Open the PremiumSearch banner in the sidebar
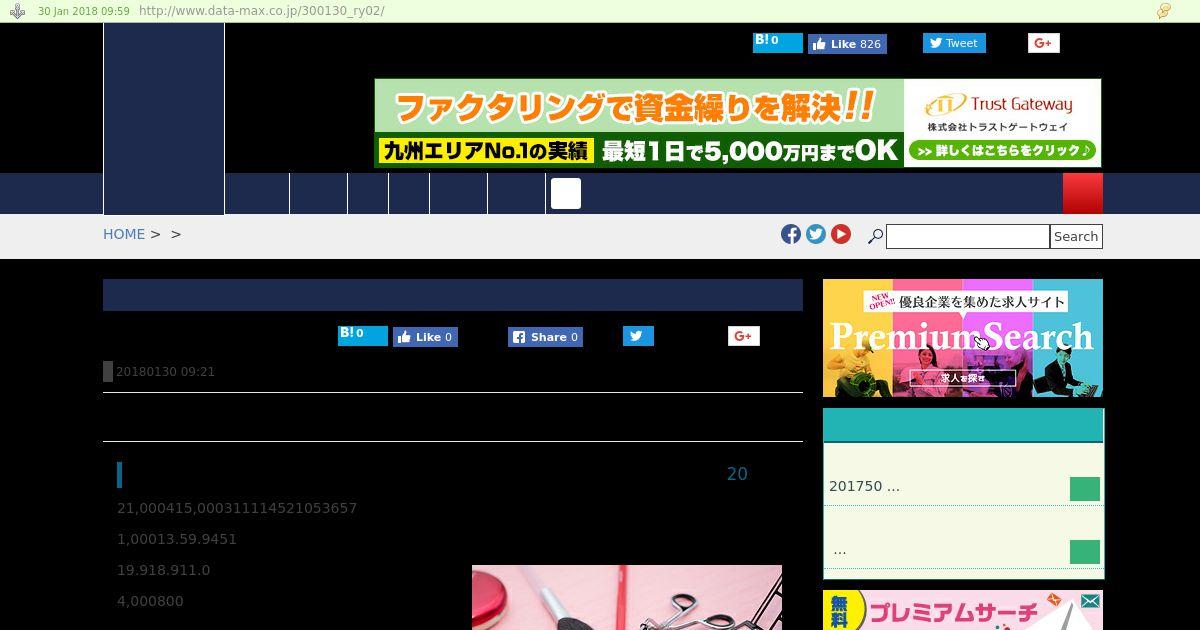This screenshot has width=1200, height=630. [x=963, y=338]
